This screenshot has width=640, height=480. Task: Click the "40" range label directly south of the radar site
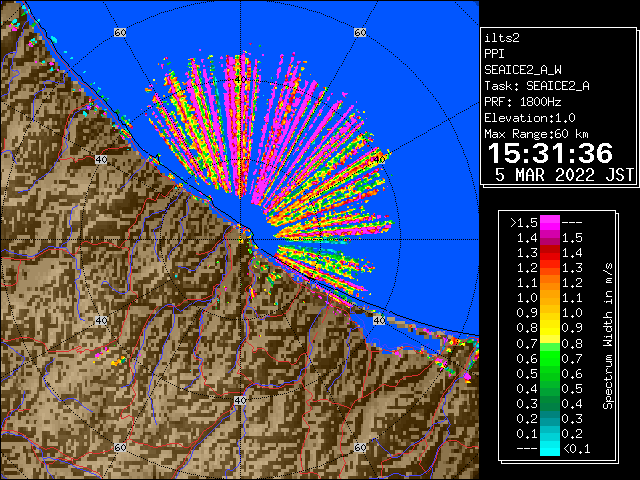[240, 400]
